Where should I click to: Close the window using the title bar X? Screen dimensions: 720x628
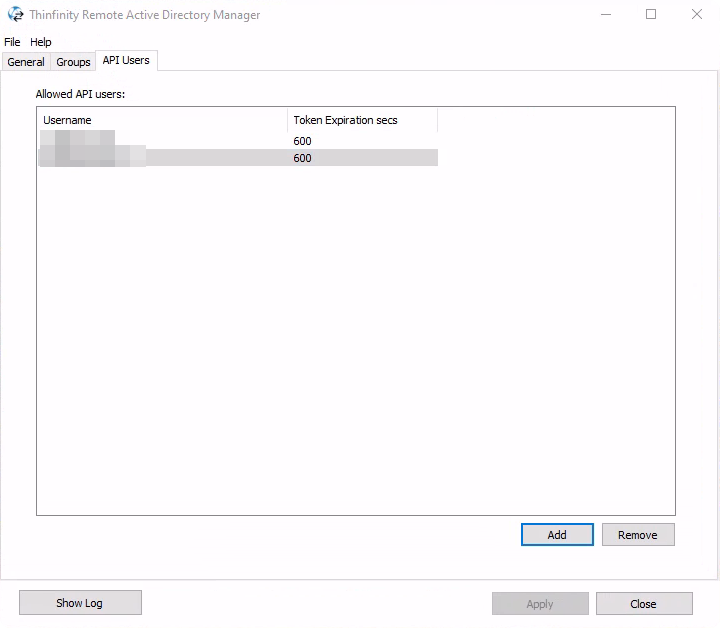tap(697, 14)
